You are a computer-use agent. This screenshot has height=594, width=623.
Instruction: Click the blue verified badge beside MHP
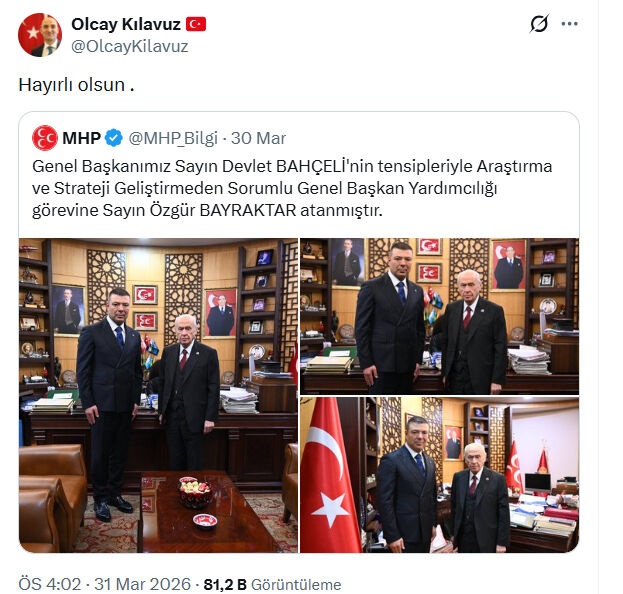coord(114,138)
